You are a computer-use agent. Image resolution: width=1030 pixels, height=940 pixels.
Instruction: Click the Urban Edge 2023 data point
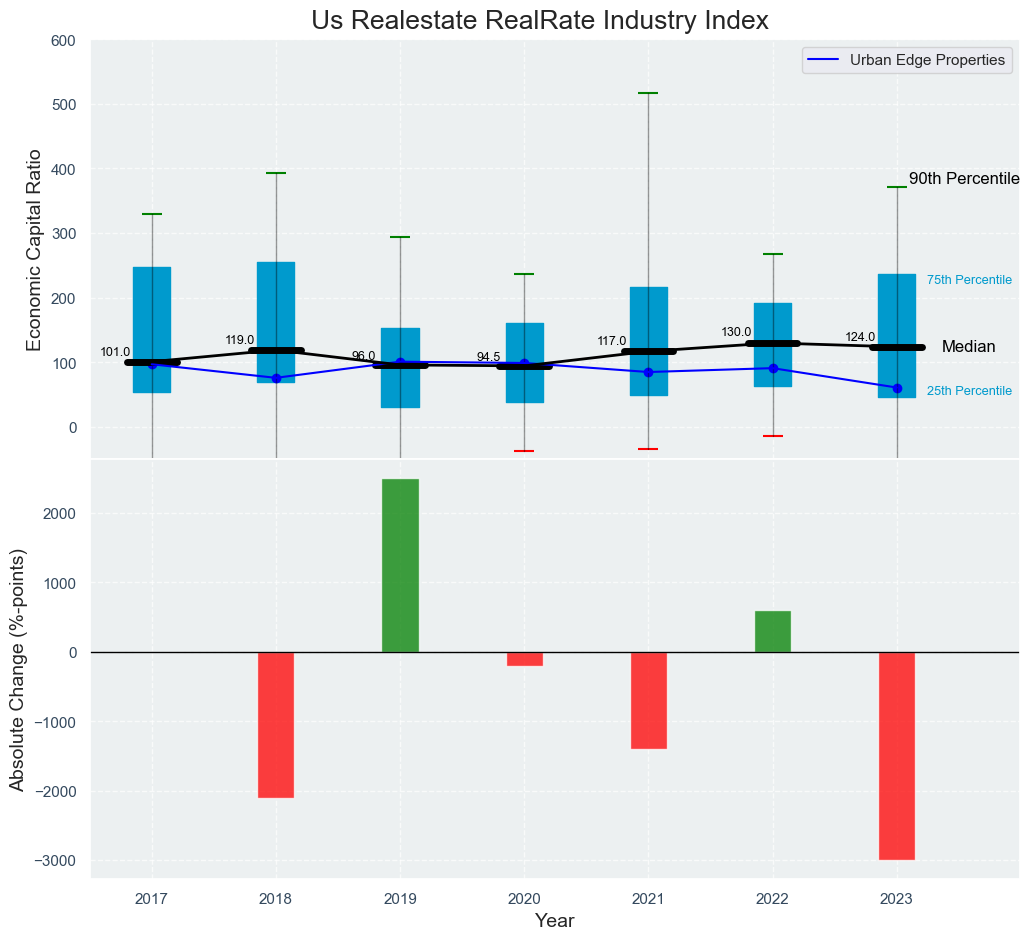(x=897, y=388)
